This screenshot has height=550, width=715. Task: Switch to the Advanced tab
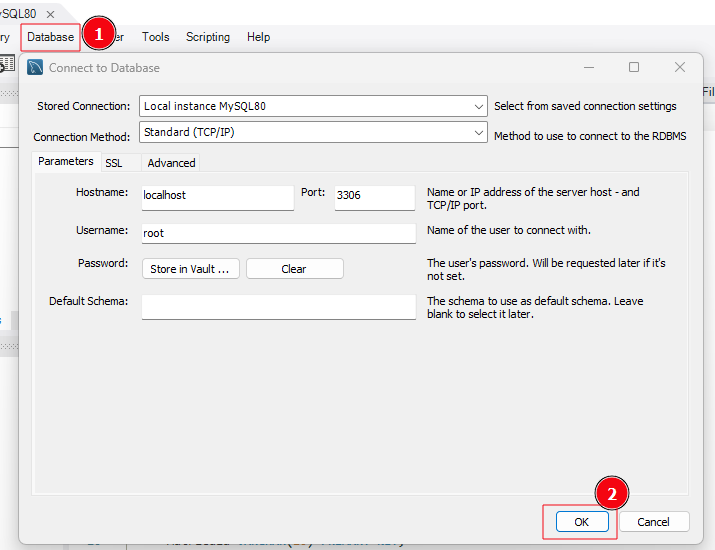[171, 163]
